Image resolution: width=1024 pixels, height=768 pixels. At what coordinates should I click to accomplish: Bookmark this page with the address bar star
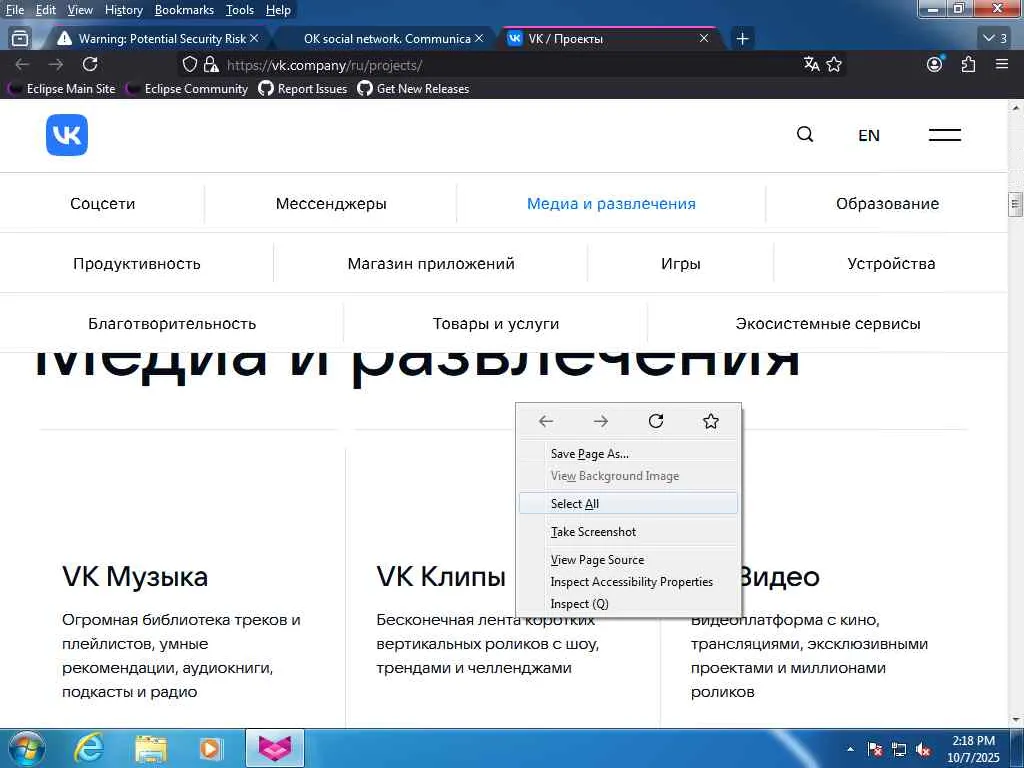point(834,64)
